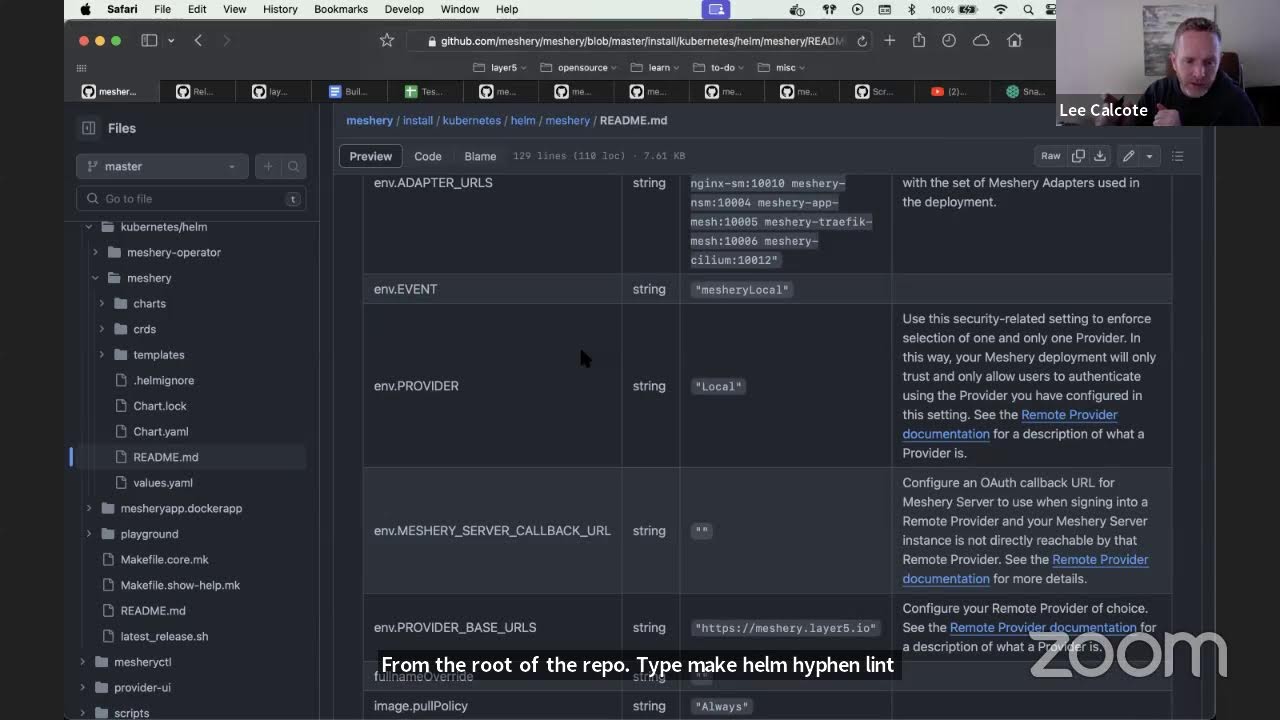Open values.yaml in file tree

pos(163,483)
